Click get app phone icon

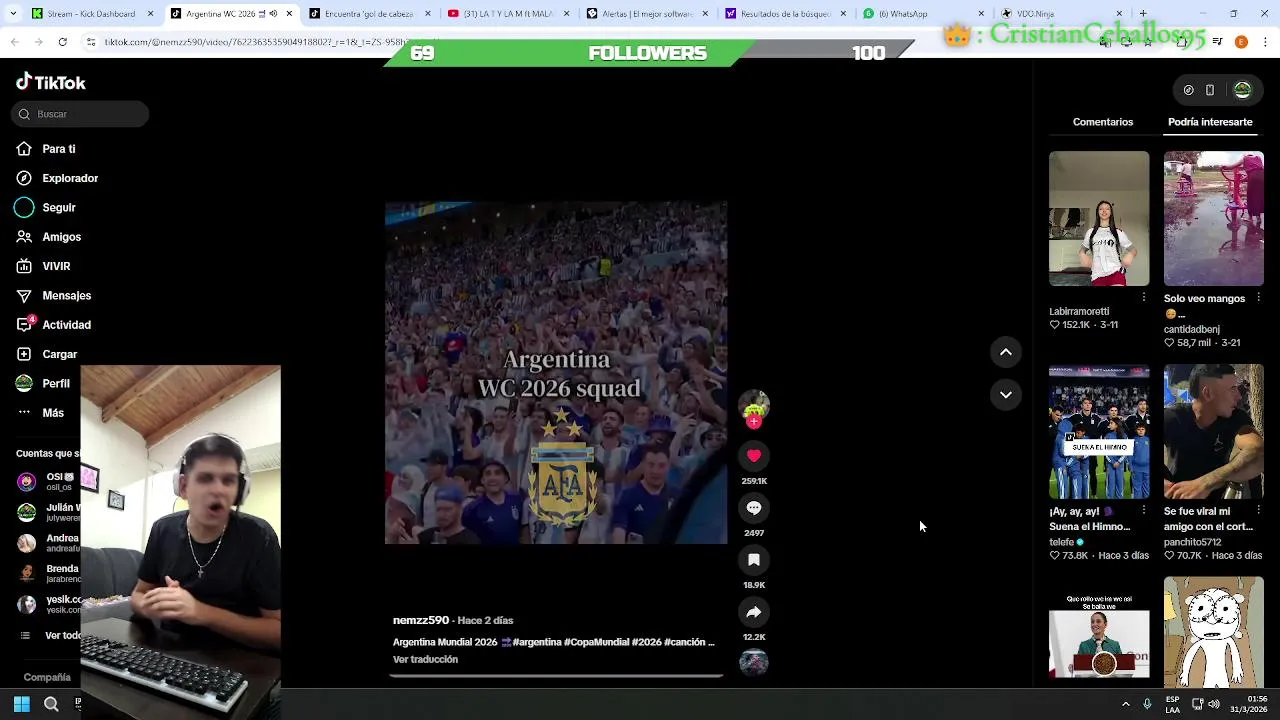point(1210,90)
